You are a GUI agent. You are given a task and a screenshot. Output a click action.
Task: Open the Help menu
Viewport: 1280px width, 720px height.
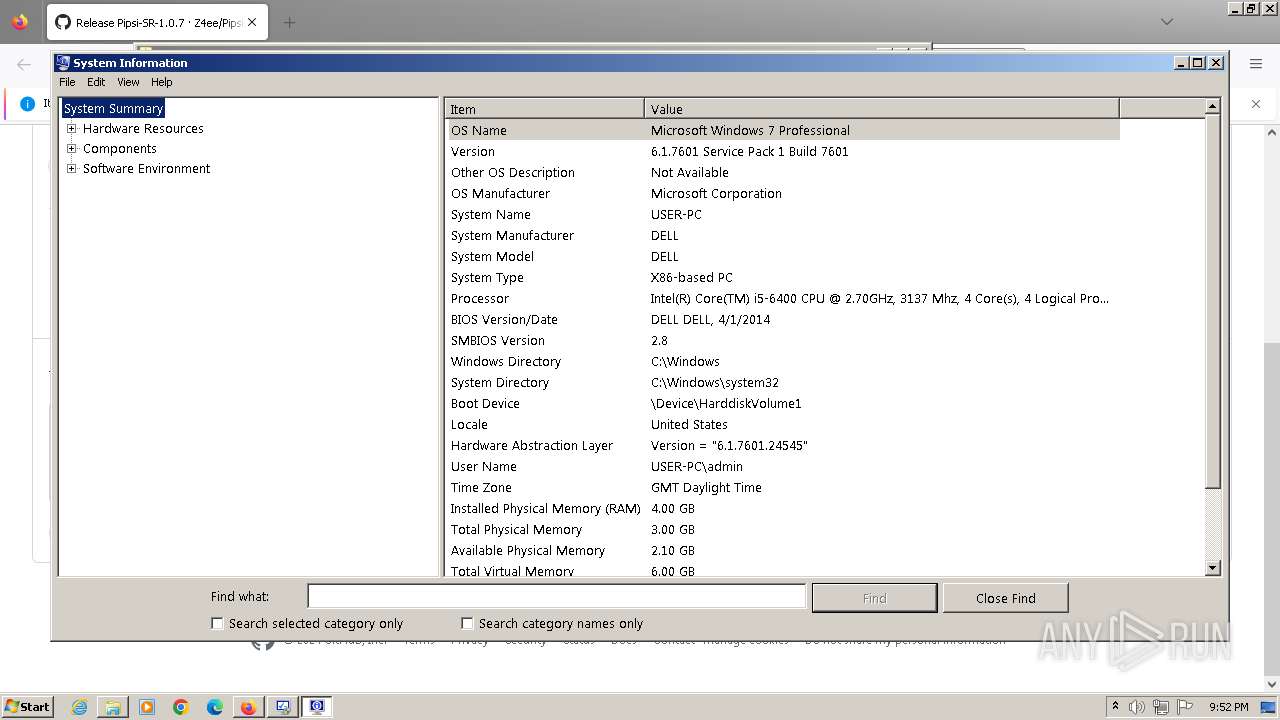162,82
